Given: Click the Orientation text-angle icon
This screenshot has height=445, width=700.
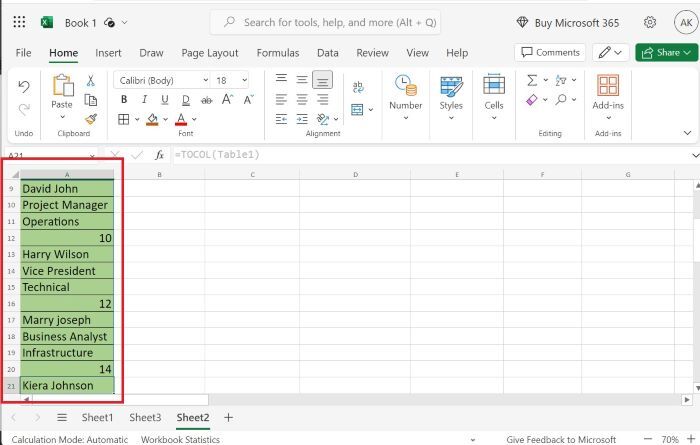Looking at the screenshot, I should pyautogui.click(x=322, y=119).
